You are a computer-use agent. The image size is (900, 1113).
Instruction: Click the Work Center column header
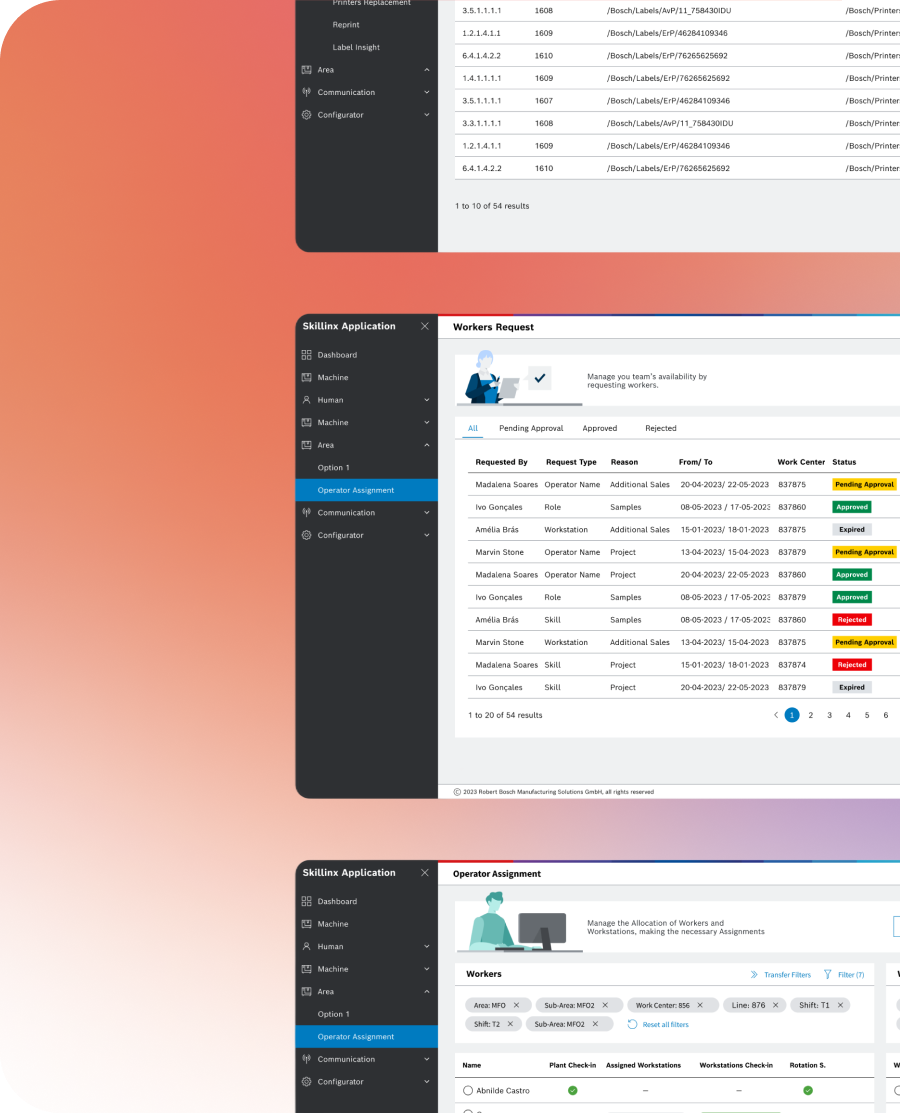pyautogui.click(x=801, y=462)
